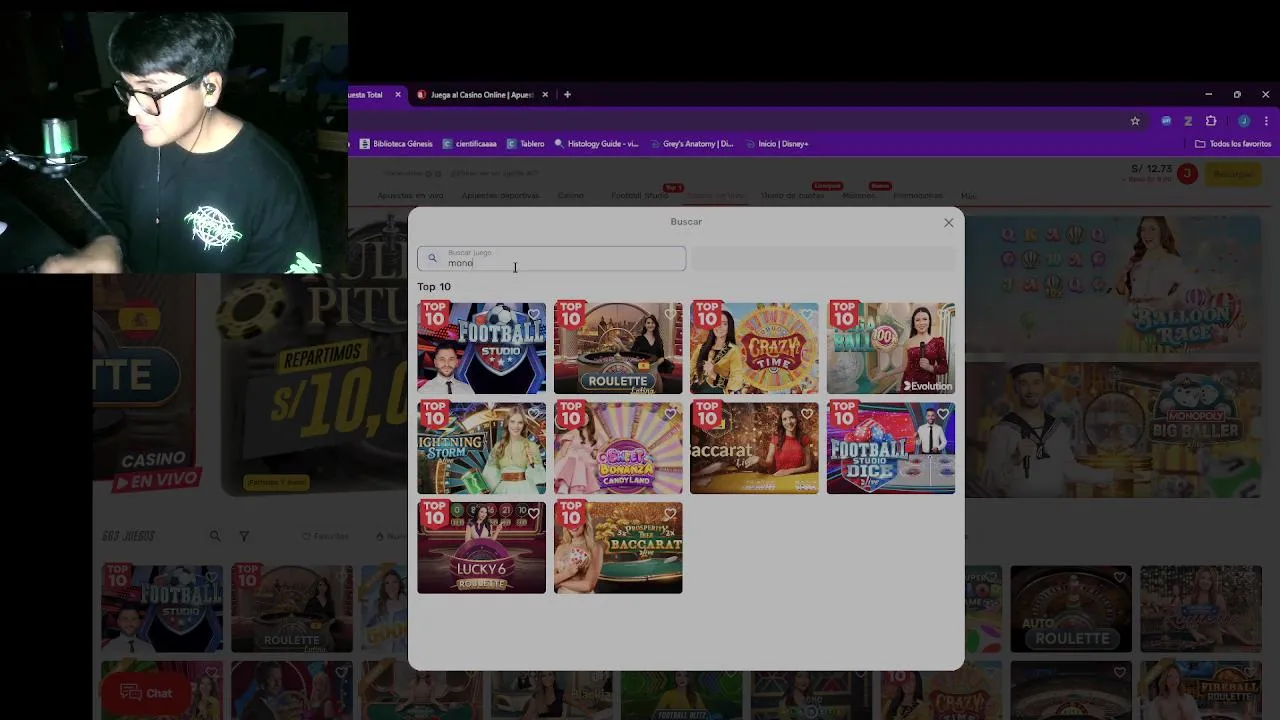Click the blue round extension icon
1280x720 pixels.
(x=1166, y=121)
